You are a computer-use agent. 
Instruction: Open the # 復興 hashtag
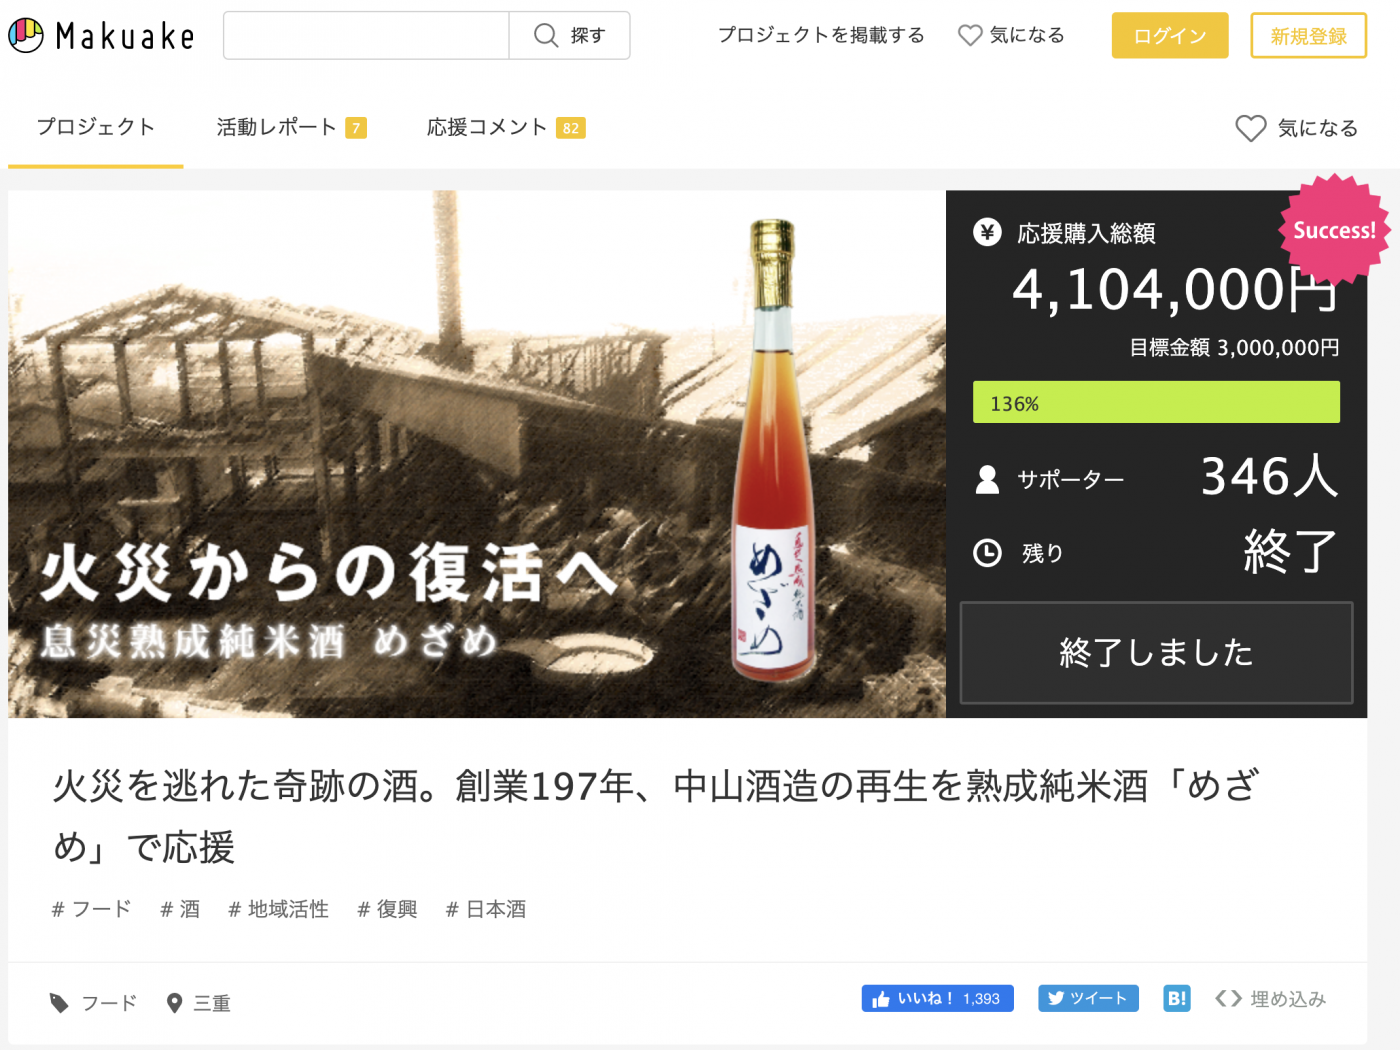click(x=387, y=909)
